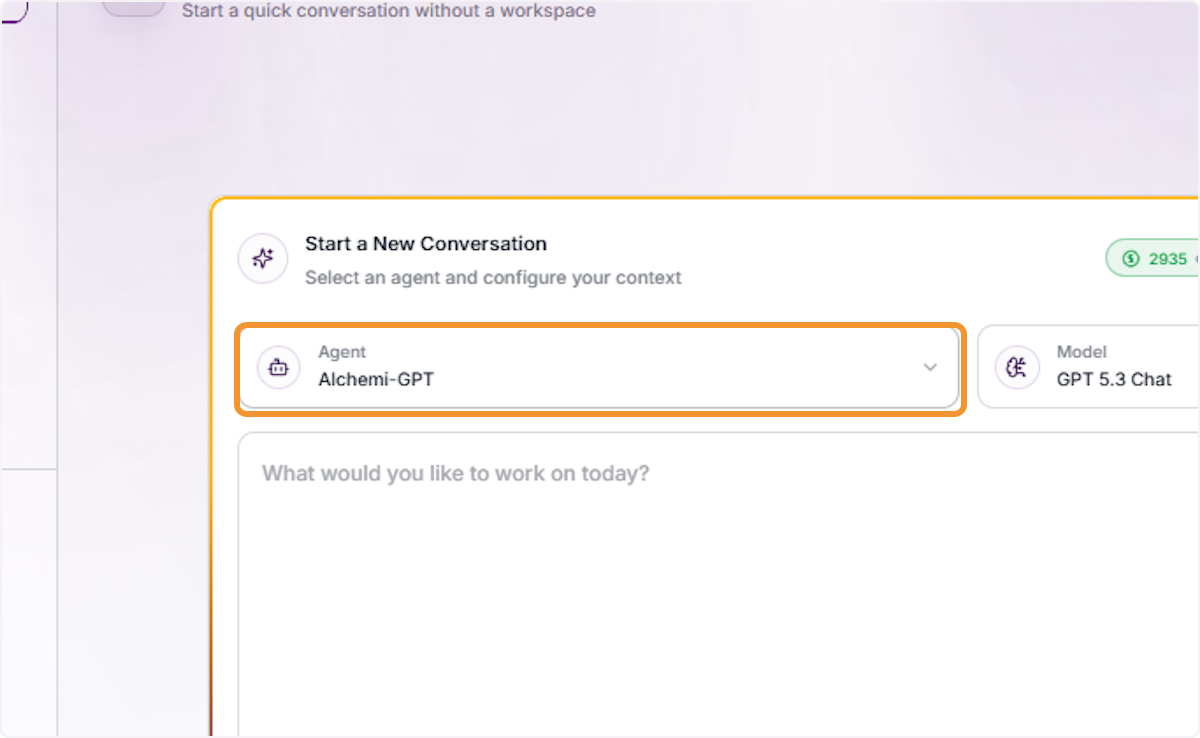Click the 'Agent' label in the selector
Screen dimensions: 1200x738
(342, 352)
